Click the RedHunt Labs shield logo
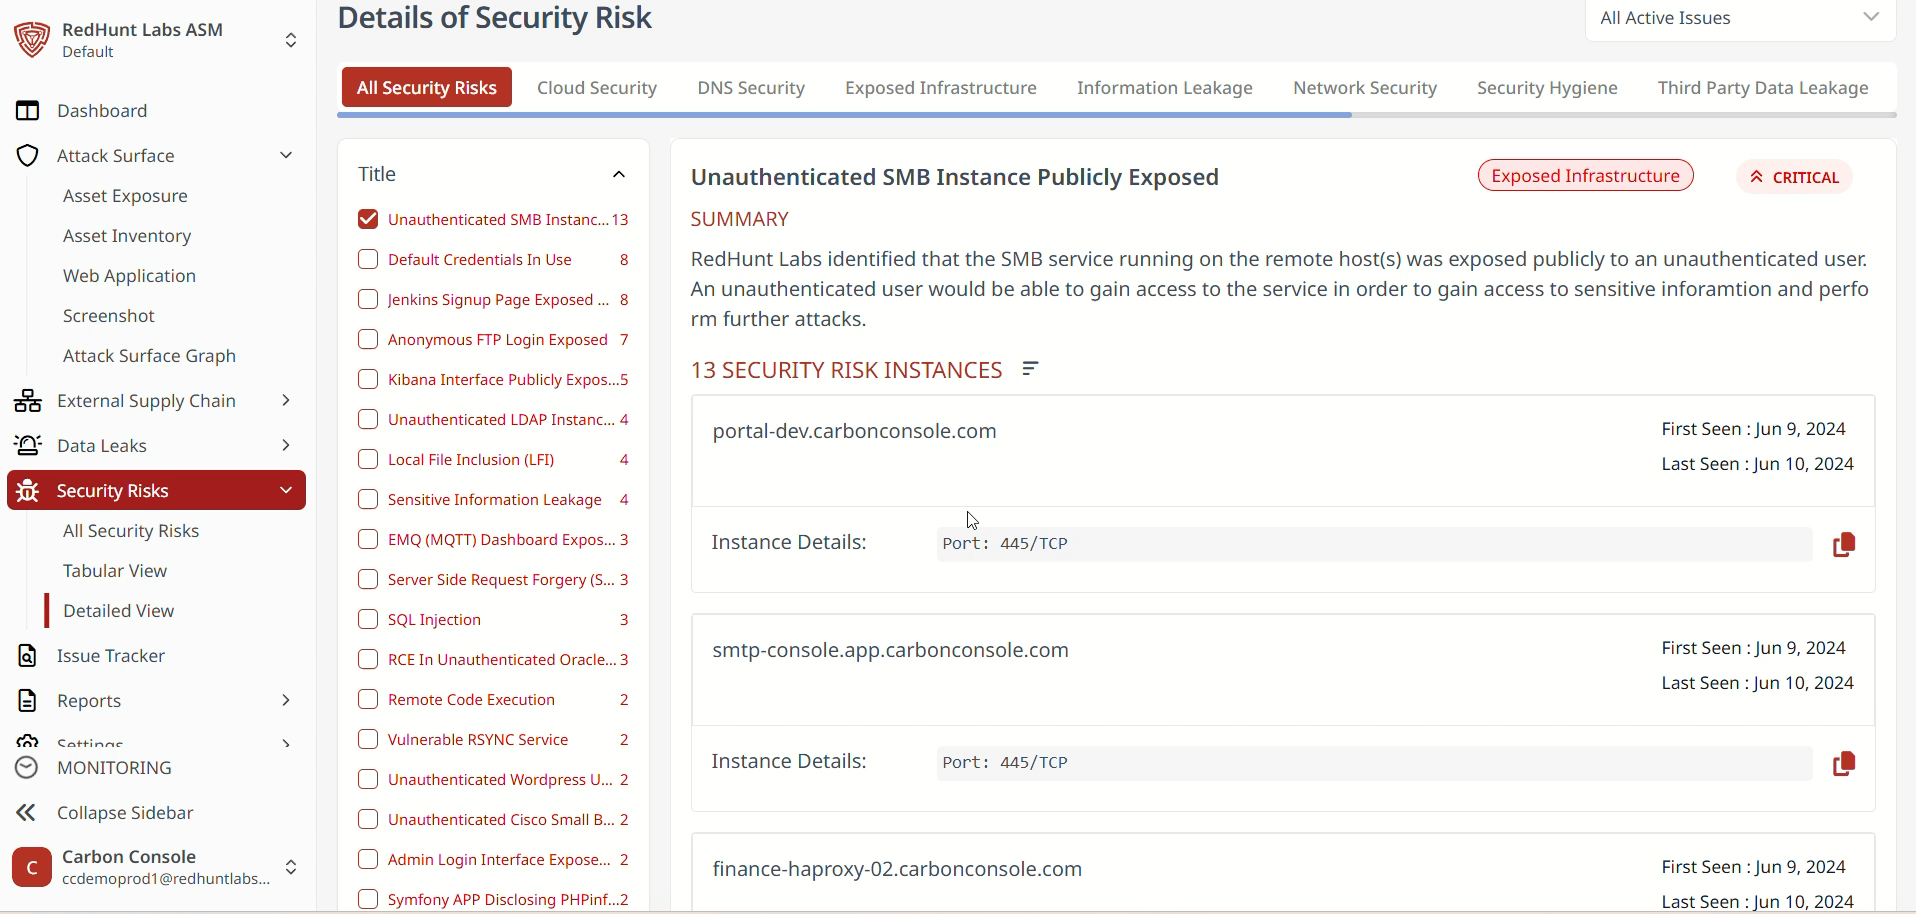The width and height of the screenshot is (1916, 914). (32, 40)
